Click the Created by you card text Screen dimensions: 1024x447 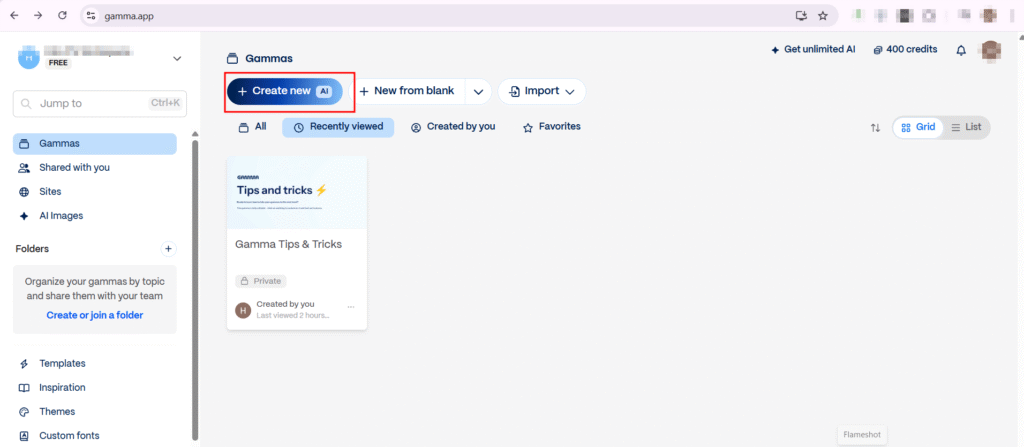click(285, 304)
